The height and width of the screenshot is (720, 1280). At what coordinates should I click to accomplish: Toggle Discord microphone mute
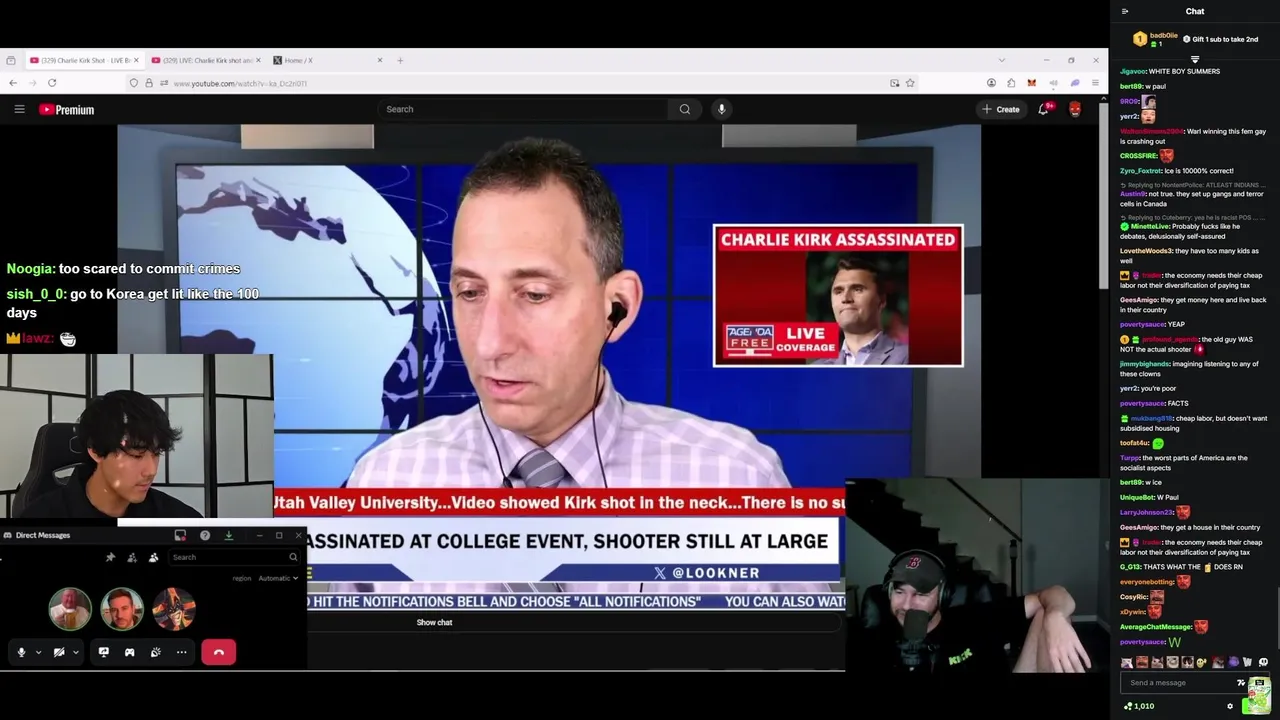(21, 652)
